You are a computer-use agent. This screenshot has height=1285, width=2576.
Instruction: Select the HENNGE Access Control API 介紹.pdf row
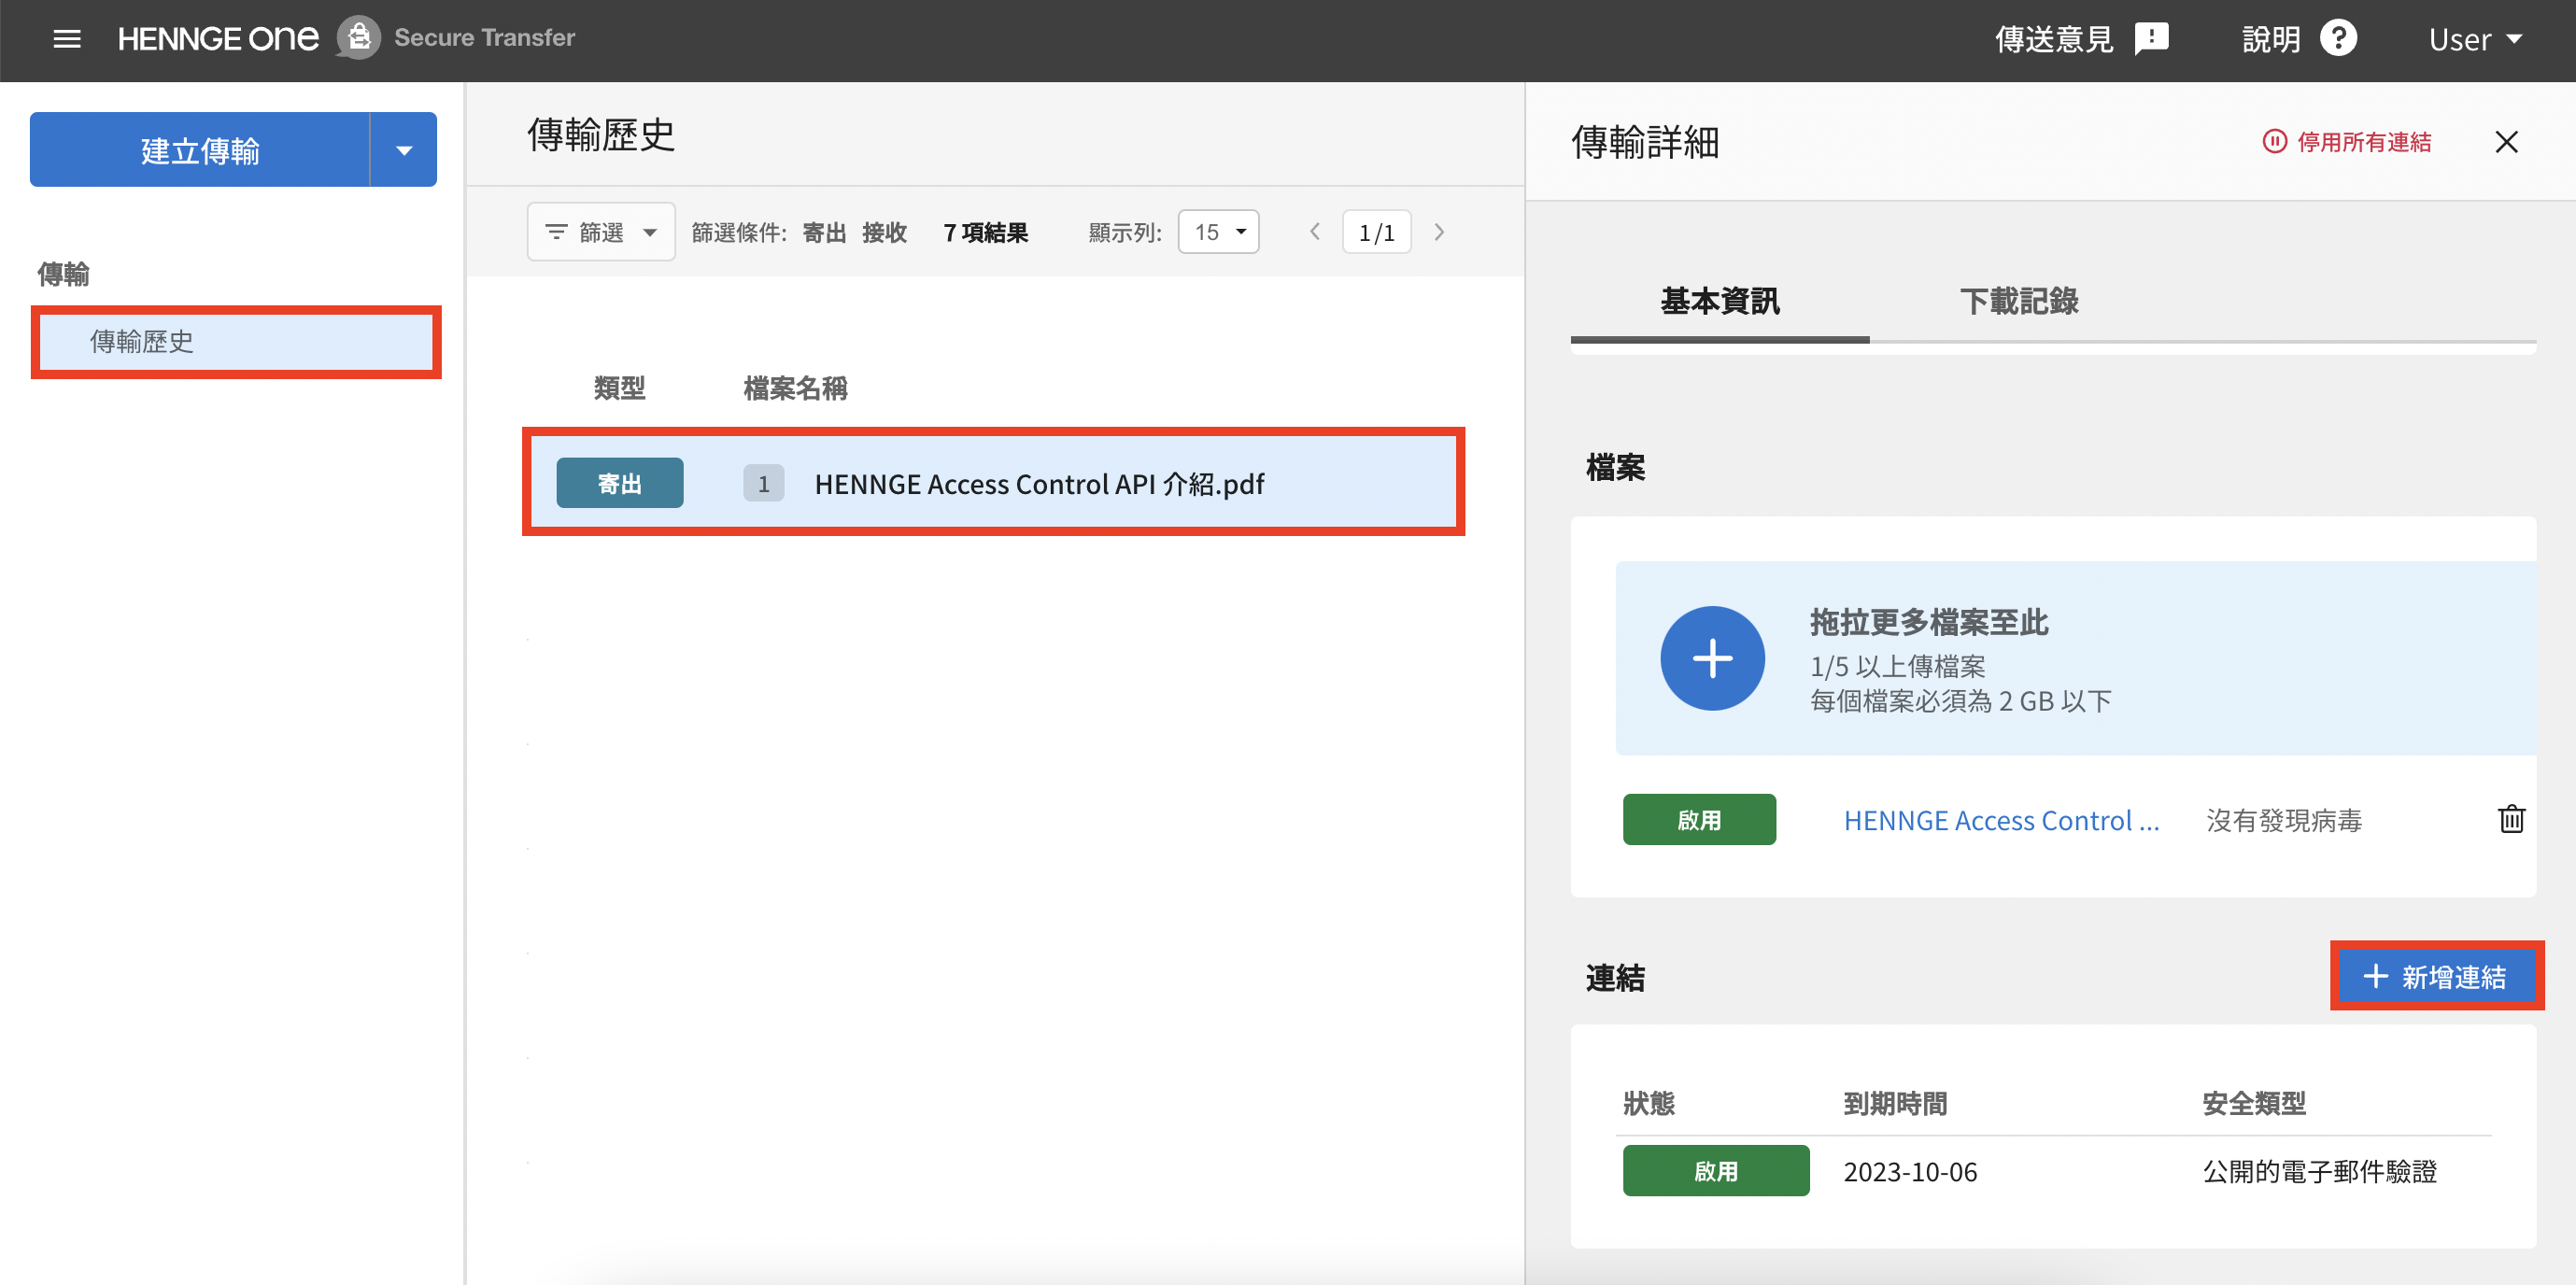993,483
